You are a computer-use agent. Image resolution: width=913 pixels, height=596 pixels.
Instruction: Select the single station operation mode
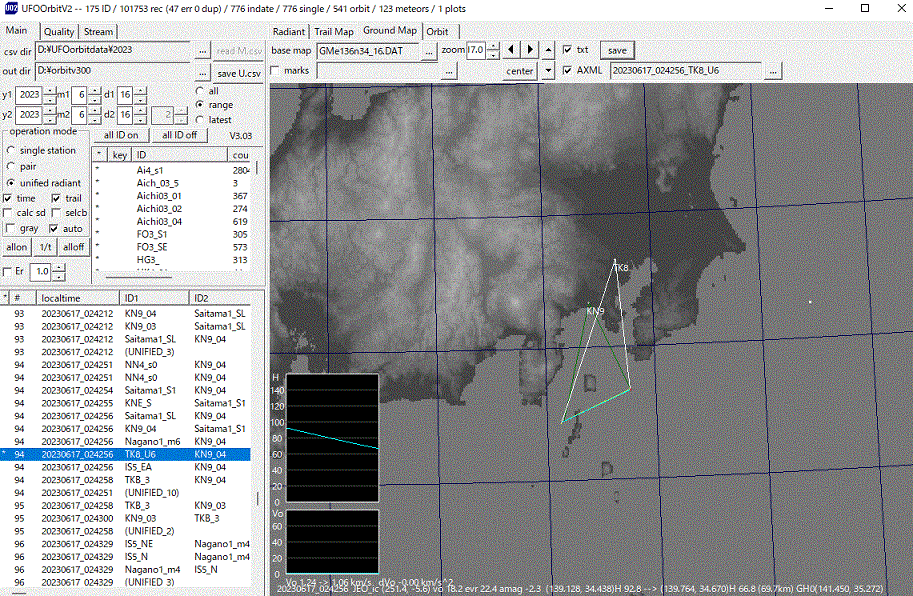[12, 150]
